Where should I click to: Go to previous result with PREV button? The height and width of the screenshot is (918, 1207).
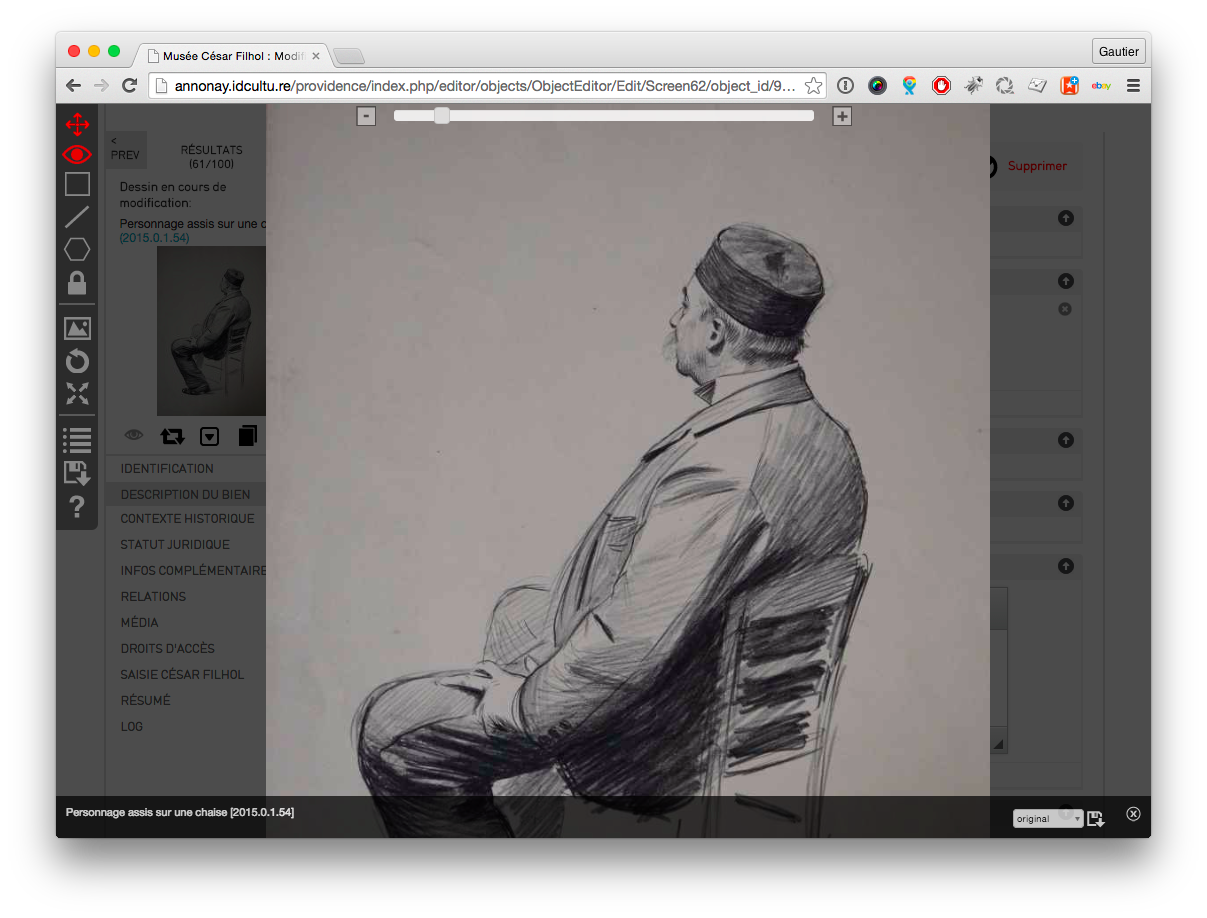[x=125, y=149]
